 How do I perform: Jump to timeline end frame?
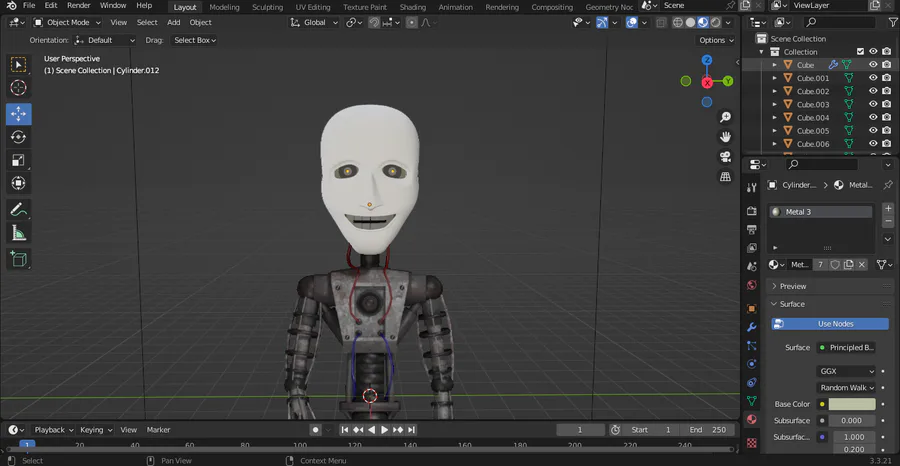[x=412, y=430]
